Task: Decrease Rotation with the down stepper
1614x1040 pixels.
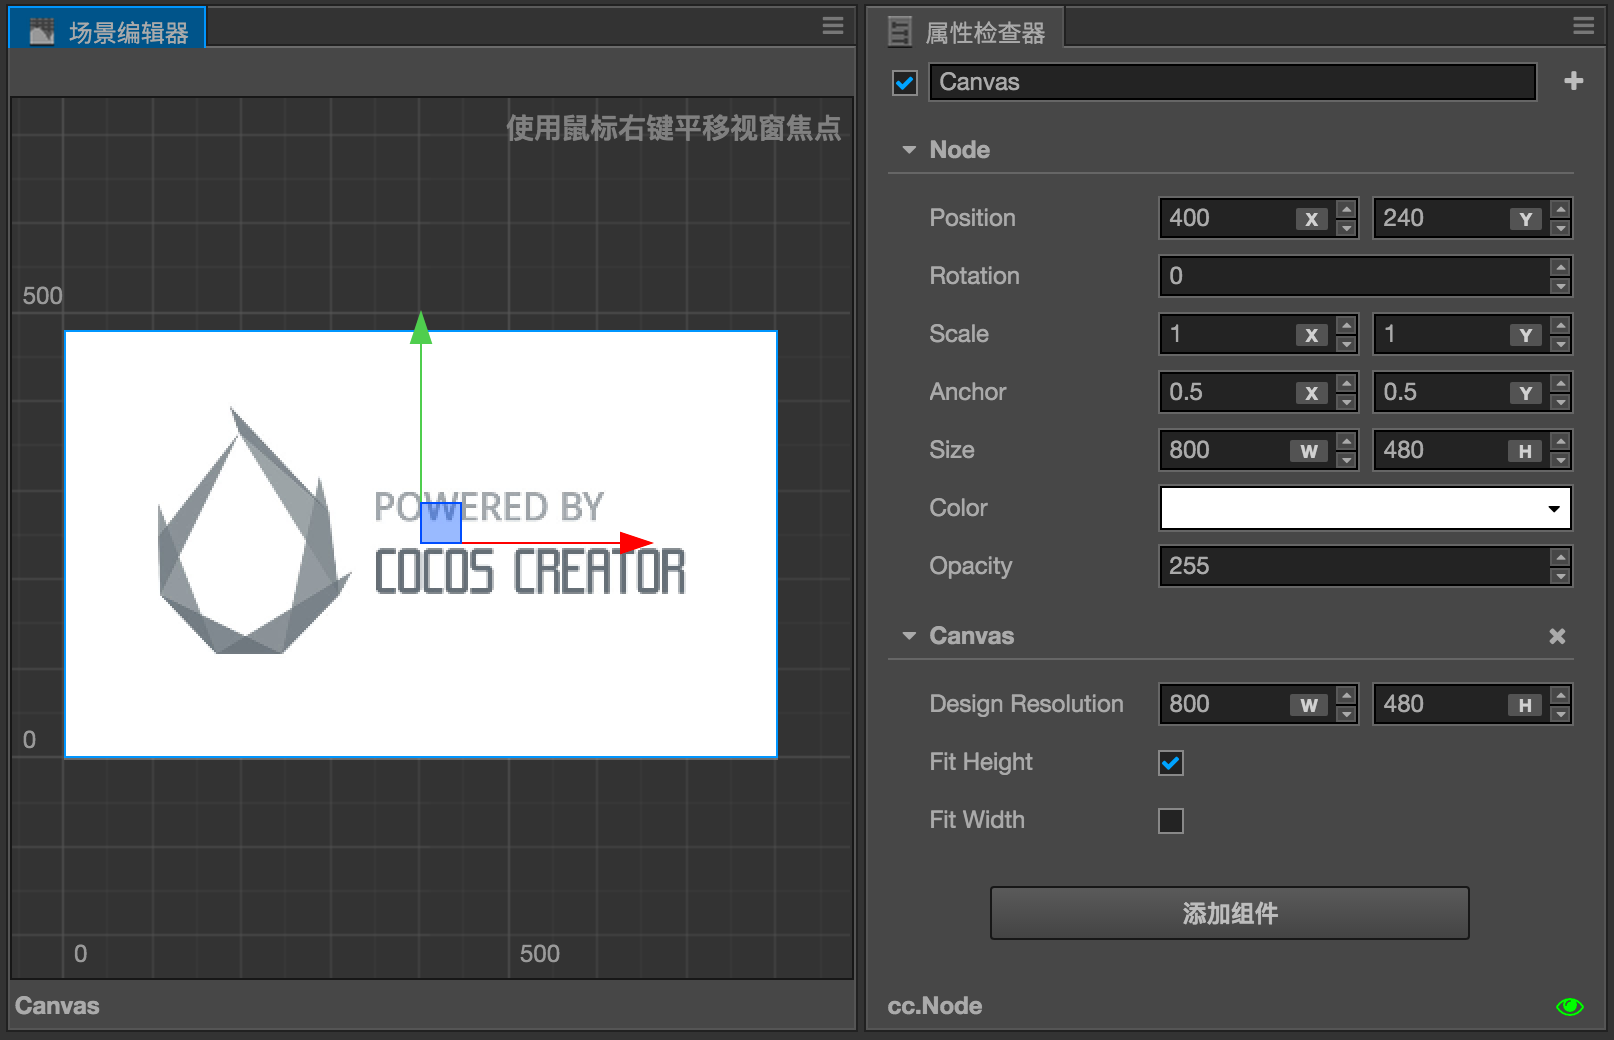Action: (1561, 286)
